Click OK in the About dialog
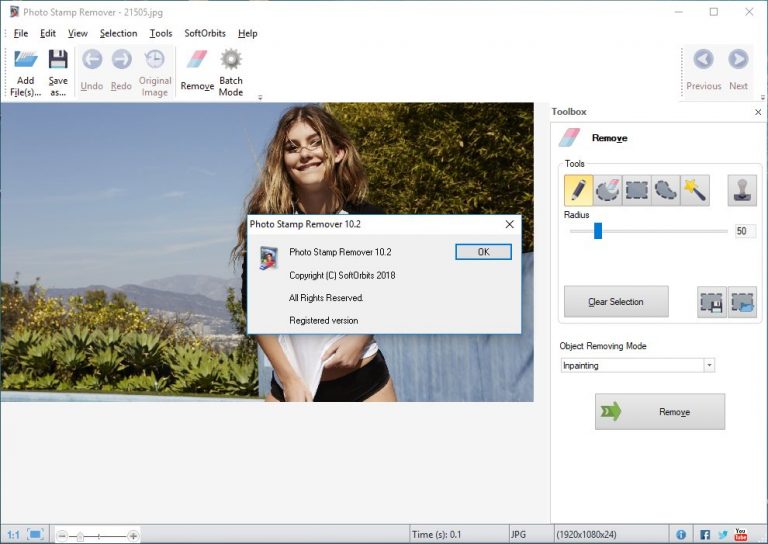The width and height of the screenshot is (768, 544). (483, 252)
